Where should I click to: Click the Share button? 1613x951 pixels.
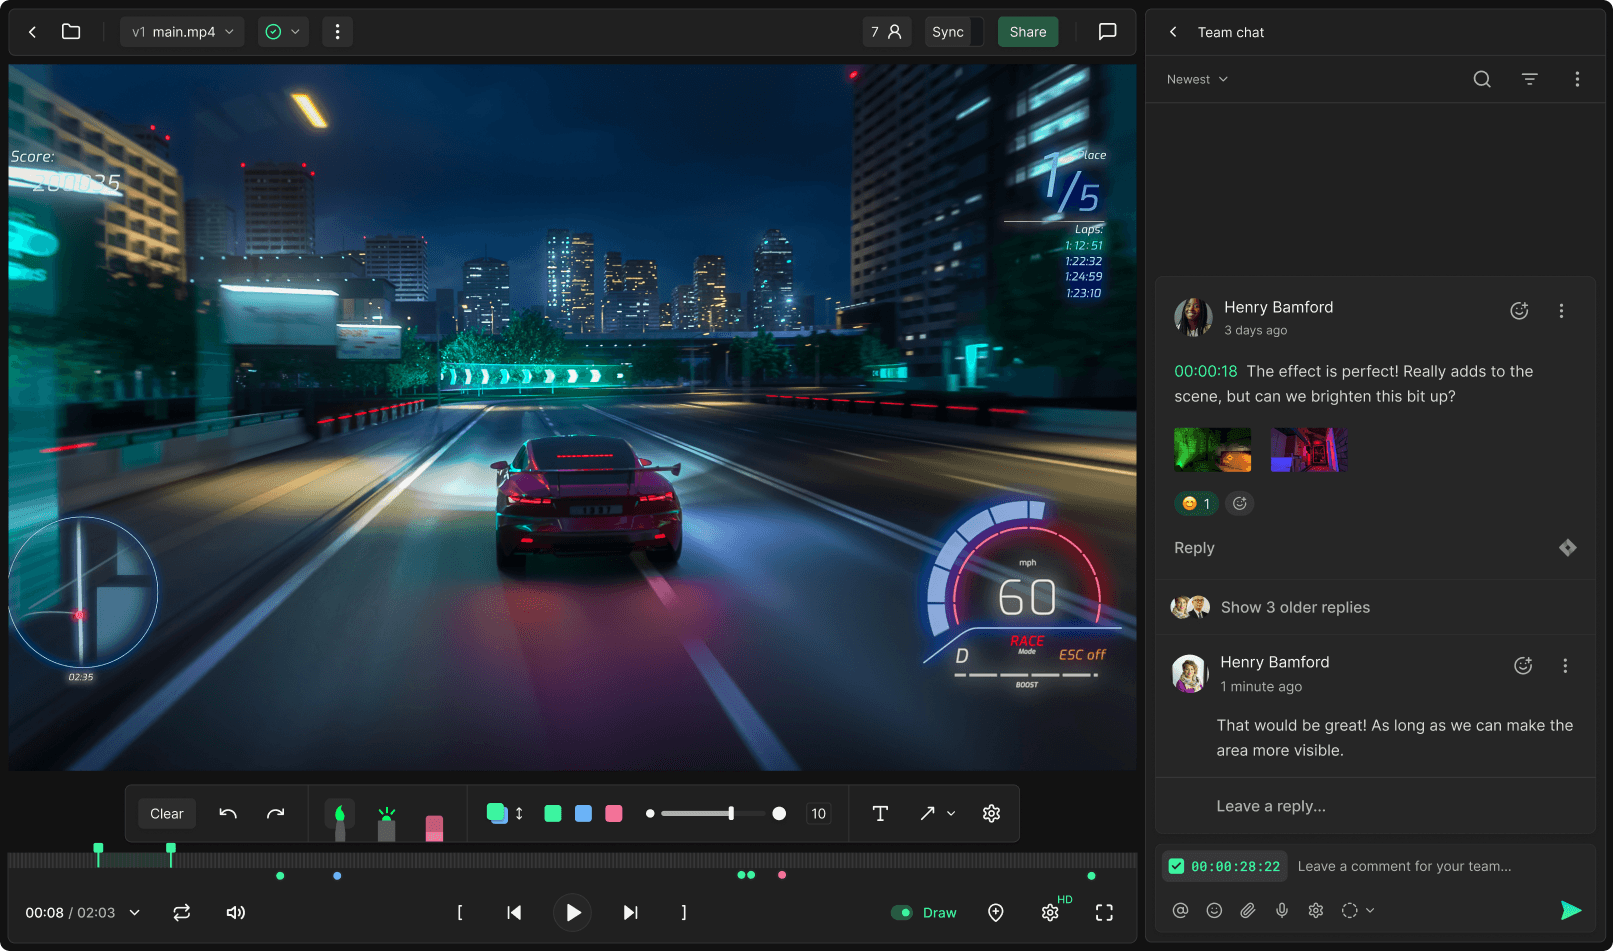point(1027,32)
